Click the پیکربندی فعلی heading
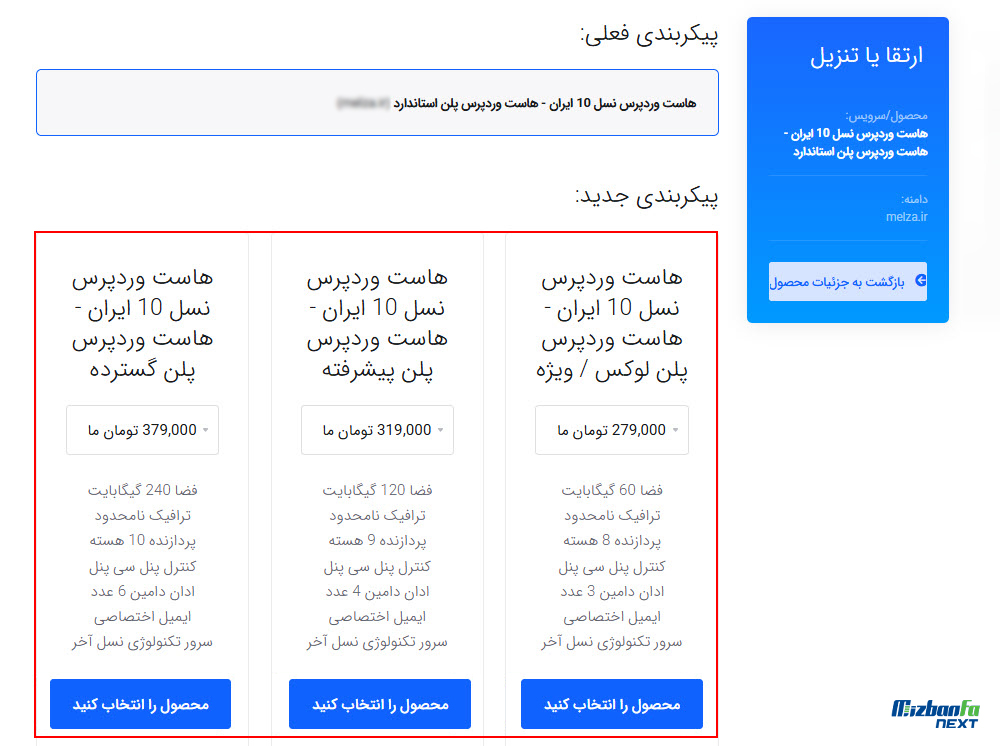Screen dimensions: 1000x746 649,34
